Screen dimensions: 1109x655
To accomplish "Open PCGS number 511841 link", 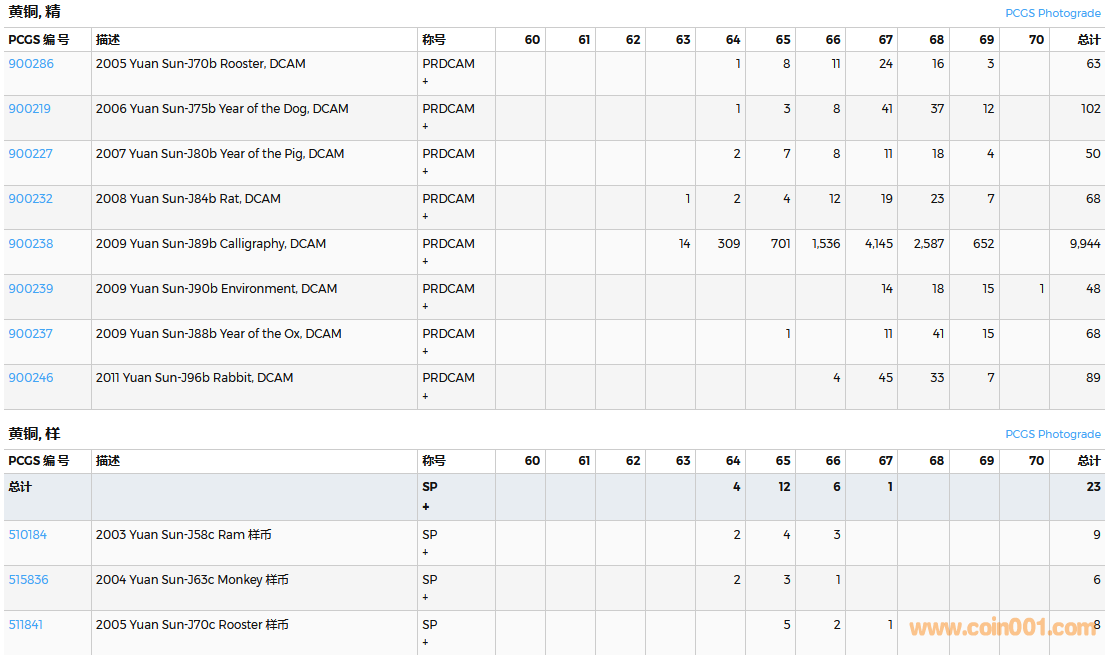I will 26,625.
